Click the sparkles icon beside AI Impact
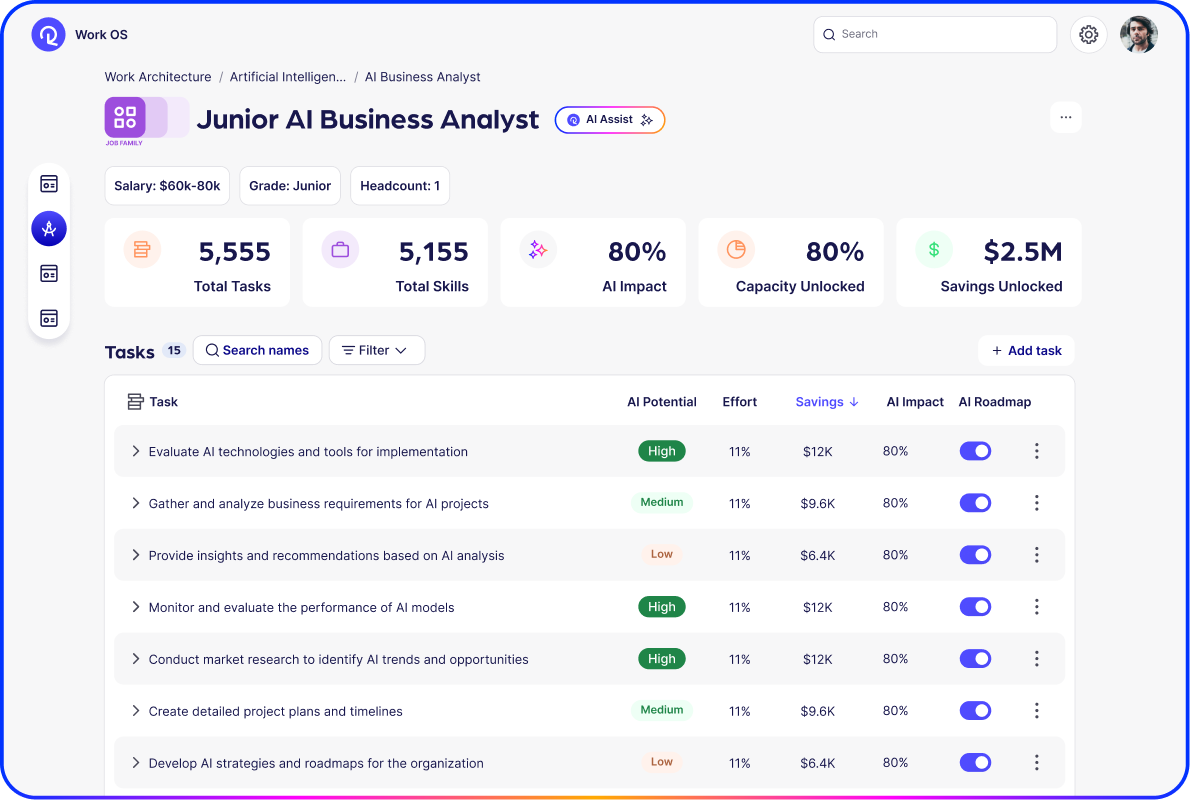The width and height of the screenshot is (1190, 800). [538, 248]
